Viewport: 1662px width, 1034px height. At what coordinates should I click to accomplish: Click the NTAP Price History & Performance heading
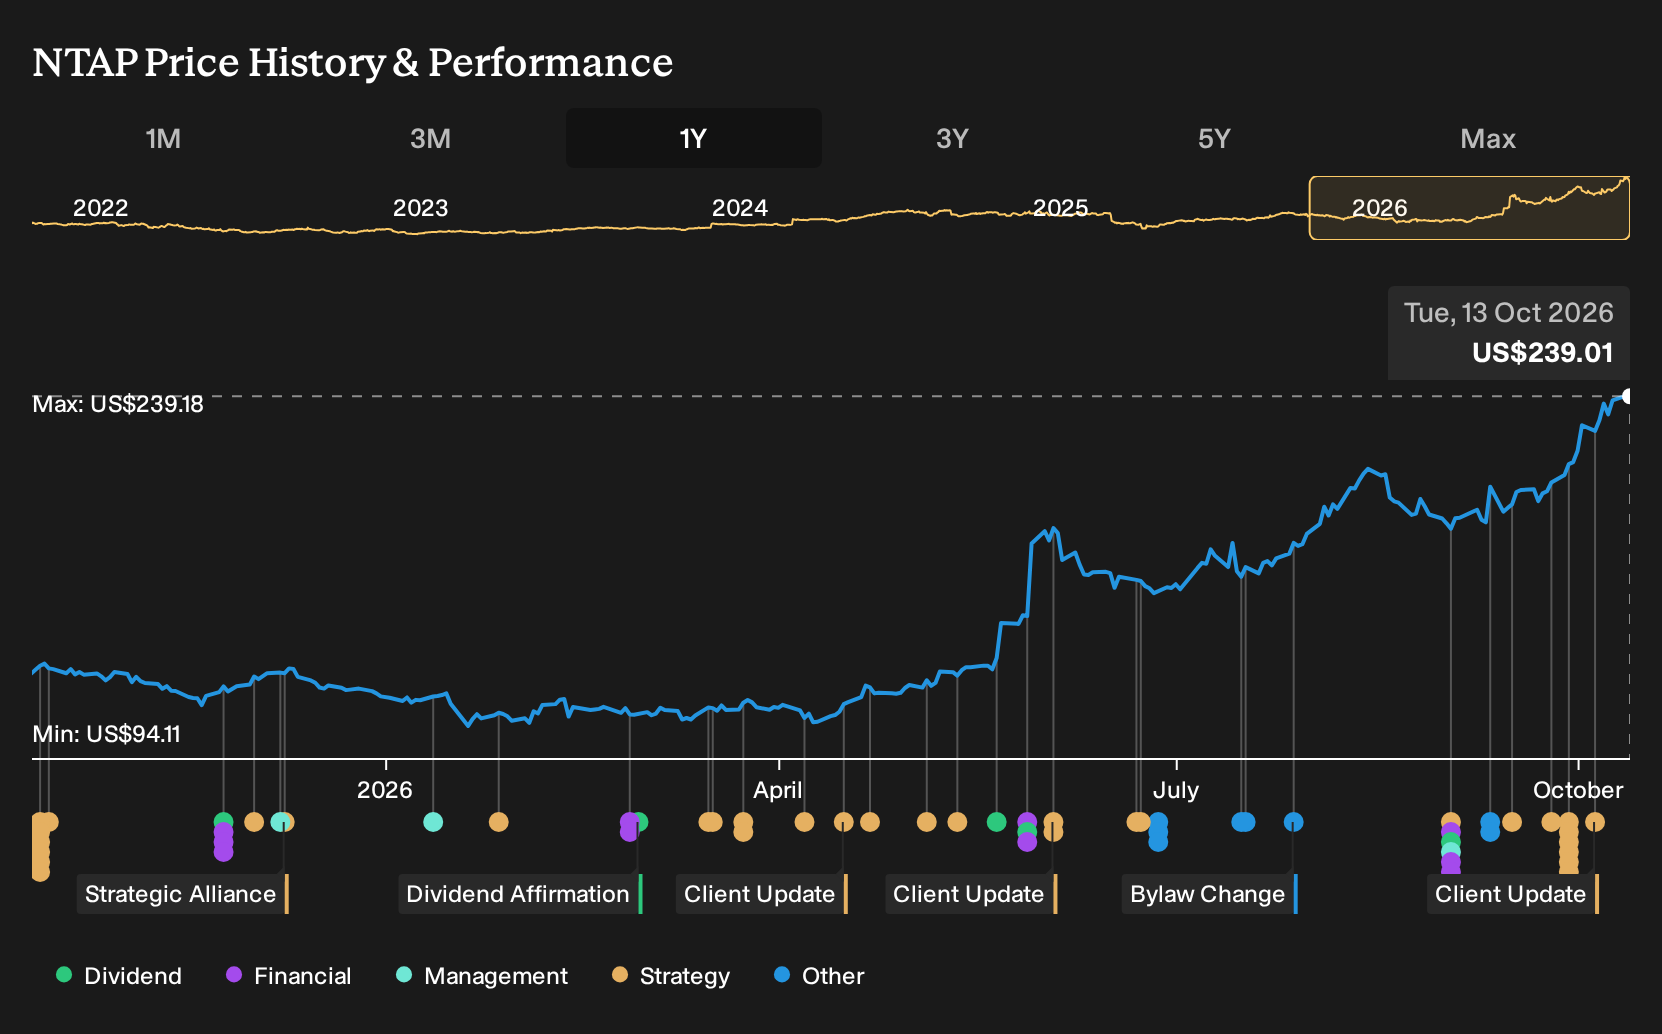pos(353,62)
